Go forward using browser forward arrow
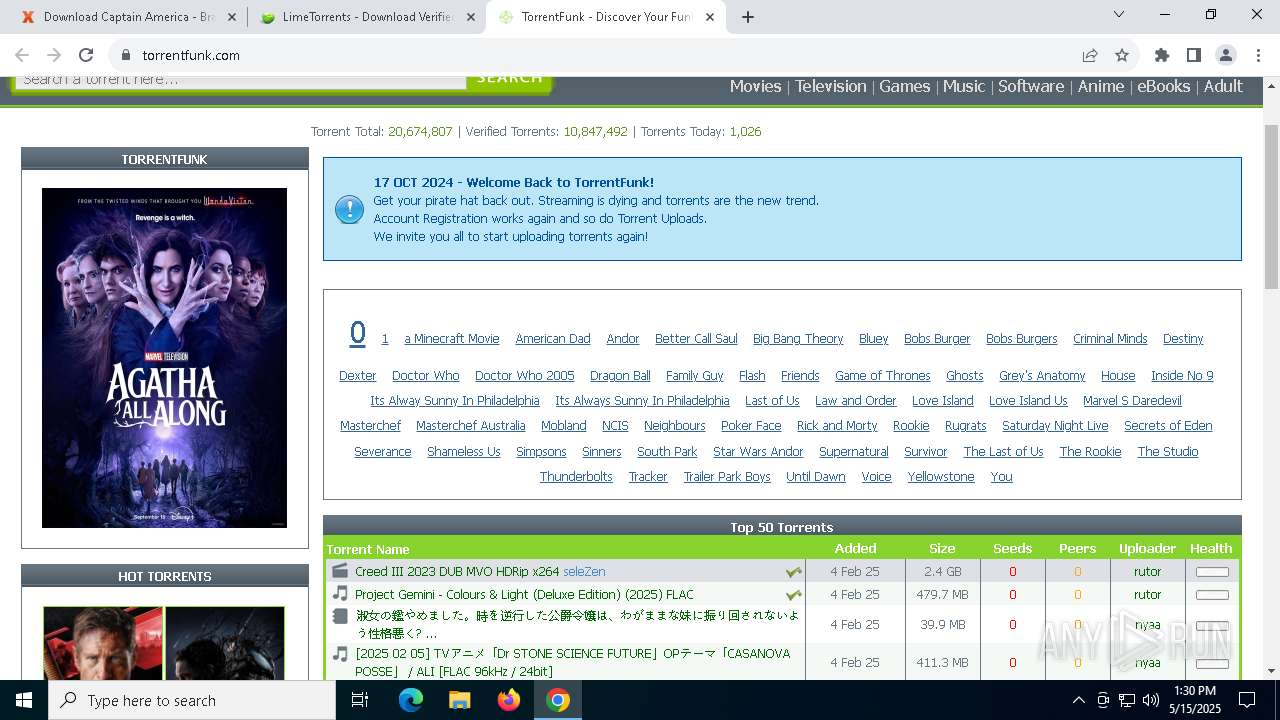The image size is (1280, 720). point(54,55)
